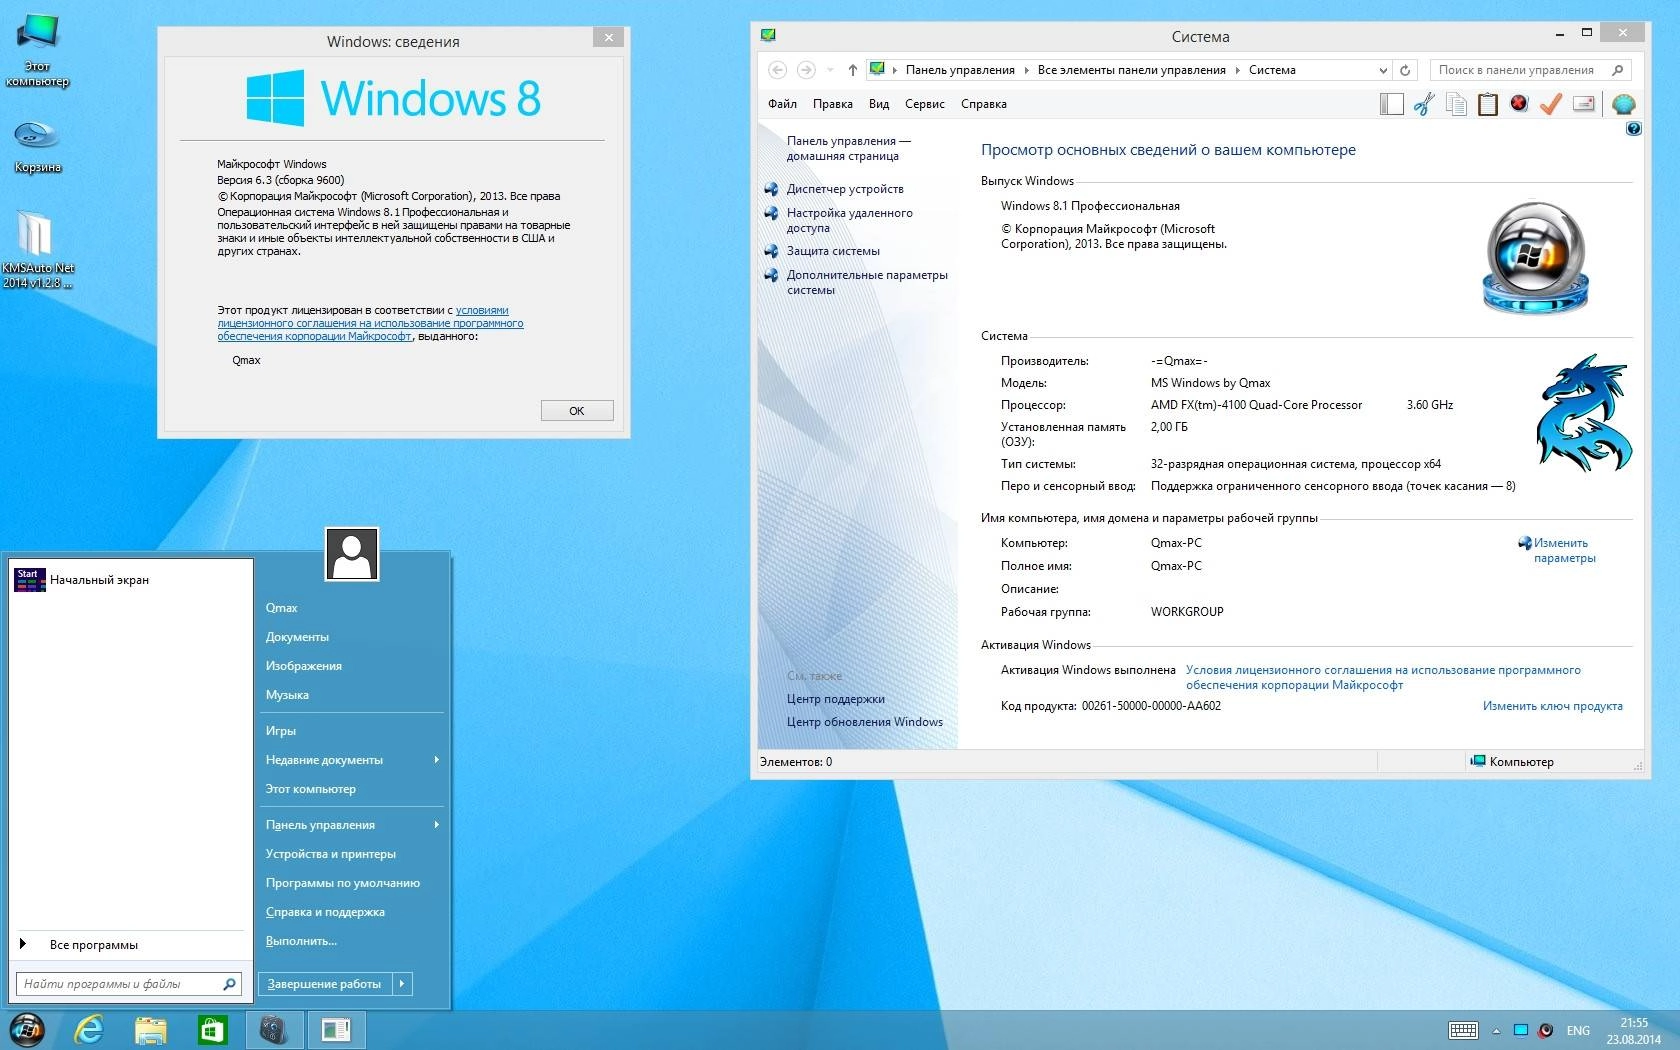Open Файл menu

[x=782, y=104]
